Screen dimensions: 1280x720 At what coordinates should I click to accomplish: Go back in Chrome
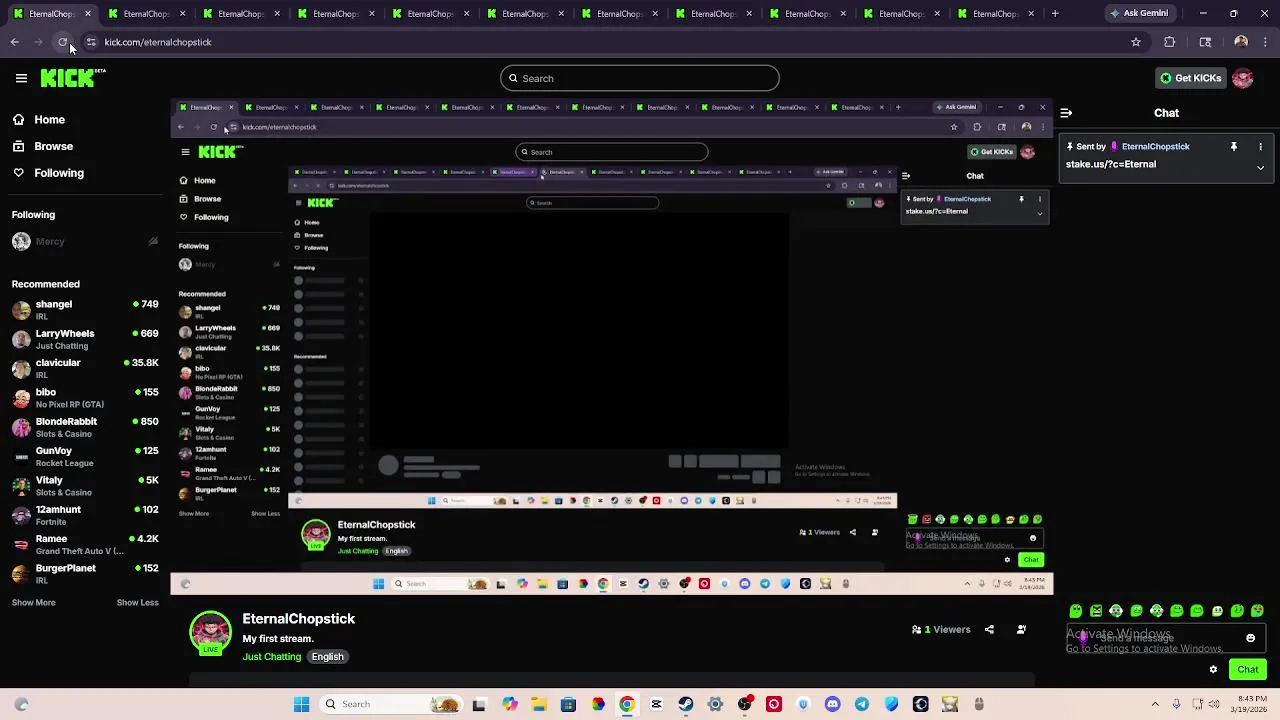(x=14, y=42)
